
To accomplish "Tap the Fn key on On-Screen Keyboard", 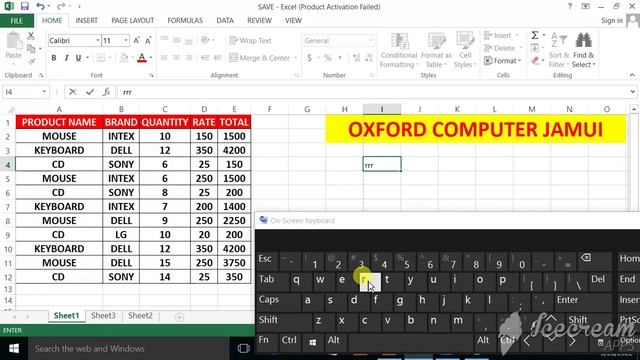I will [x=267, y=342].
